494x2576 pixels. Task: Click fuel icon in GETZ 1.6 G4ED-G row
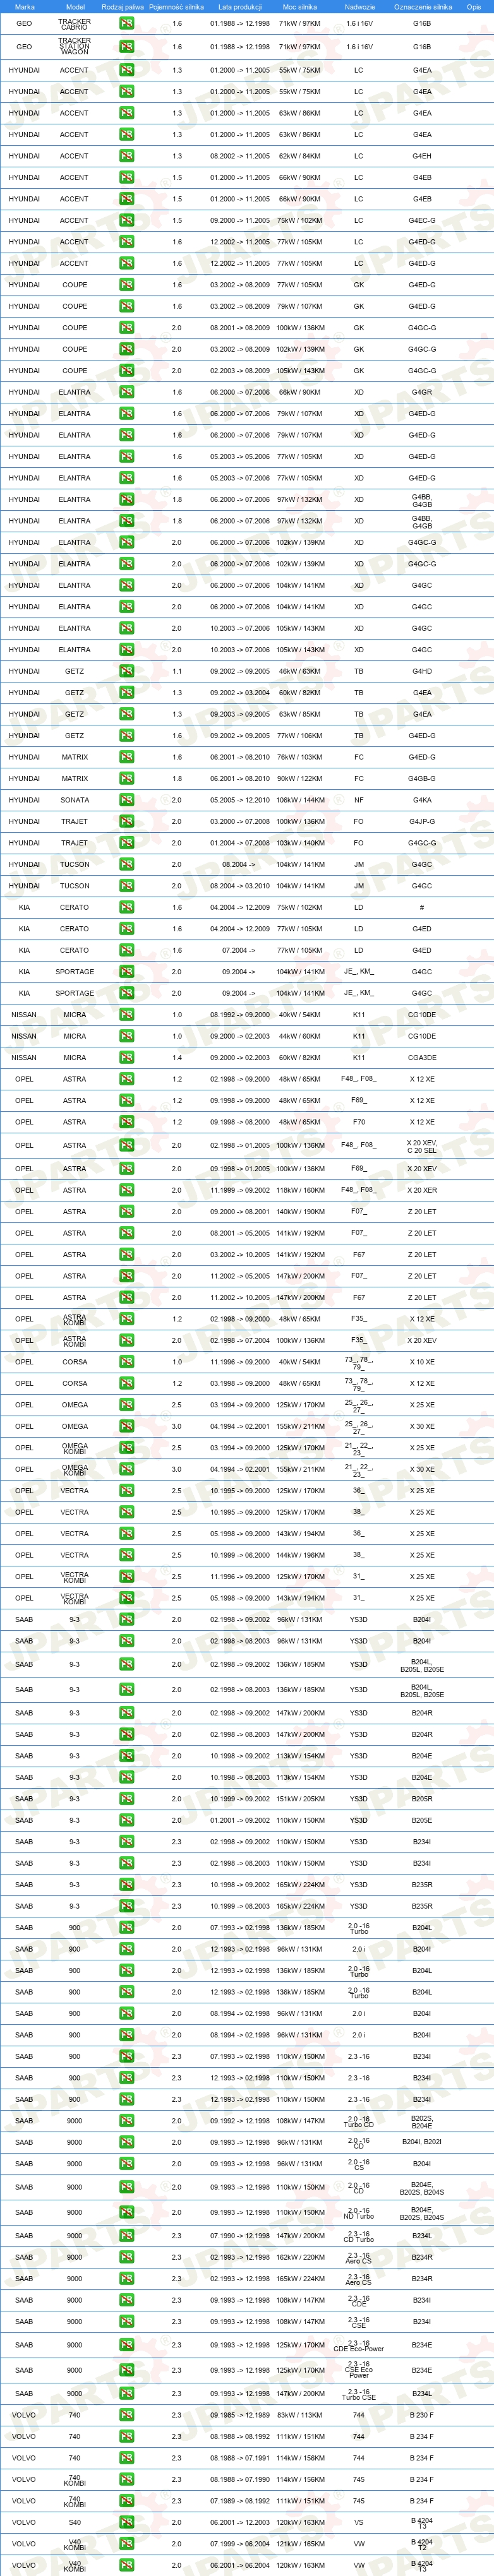click(x=126, y=736)
